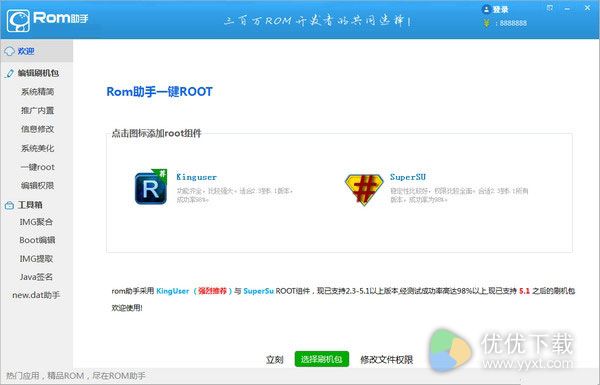Click the Kinguser title text
This screenshot has height=385, width=600.
[x=196, y=177]
